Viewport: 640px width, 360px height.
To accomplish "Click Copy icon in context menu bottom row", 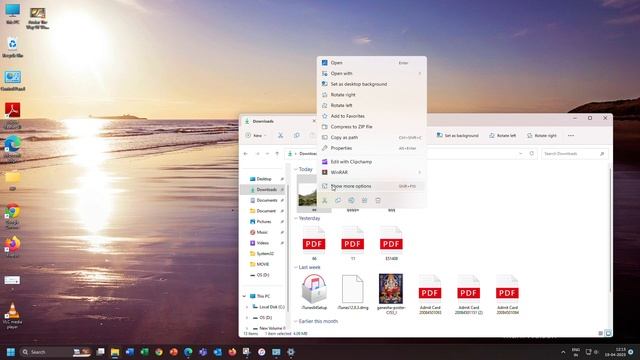I will coord(338,200).
